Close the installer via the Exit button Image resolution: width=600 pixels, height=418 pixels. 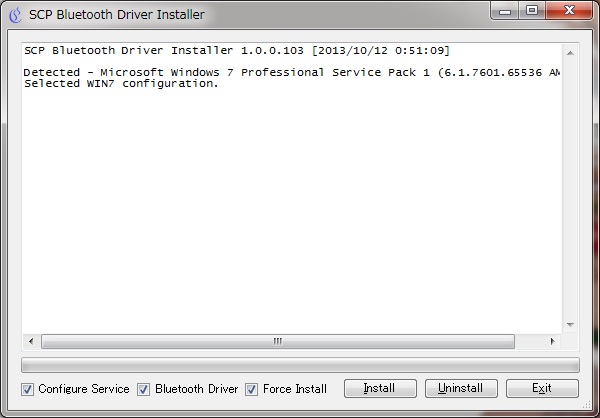coord(542,389)
